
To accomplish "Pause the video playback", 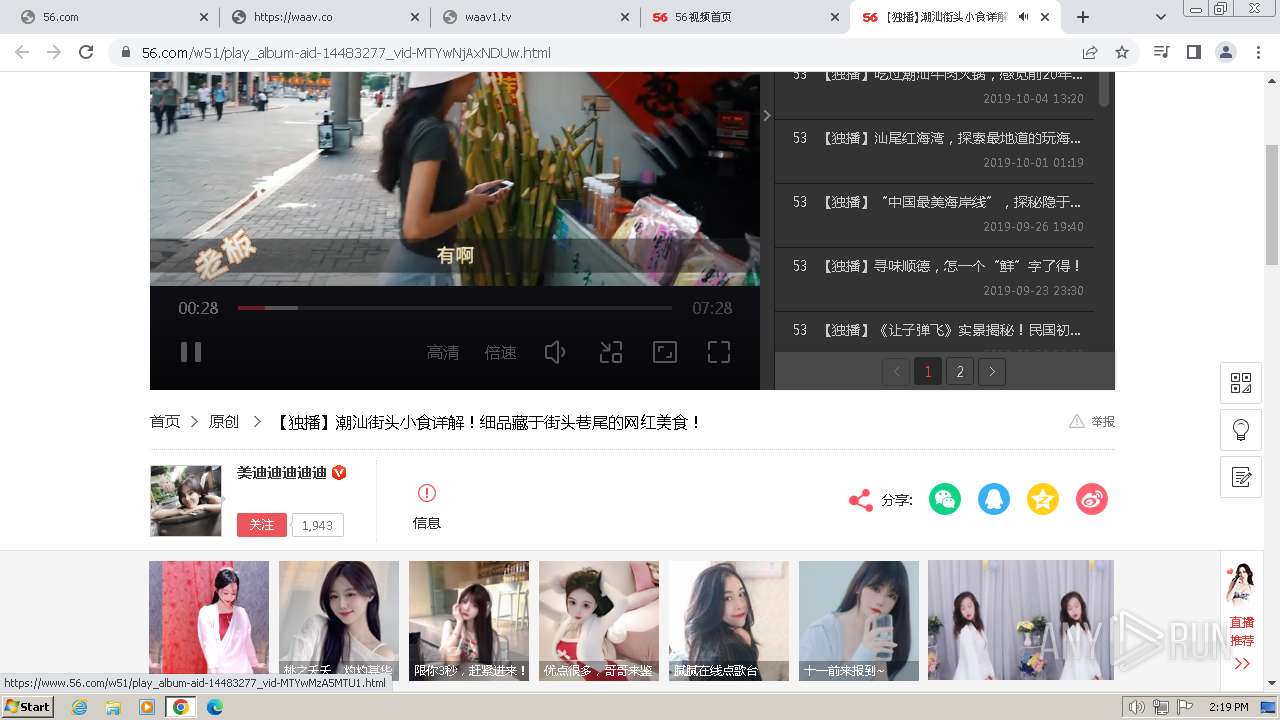I will (x=191, y=352).
